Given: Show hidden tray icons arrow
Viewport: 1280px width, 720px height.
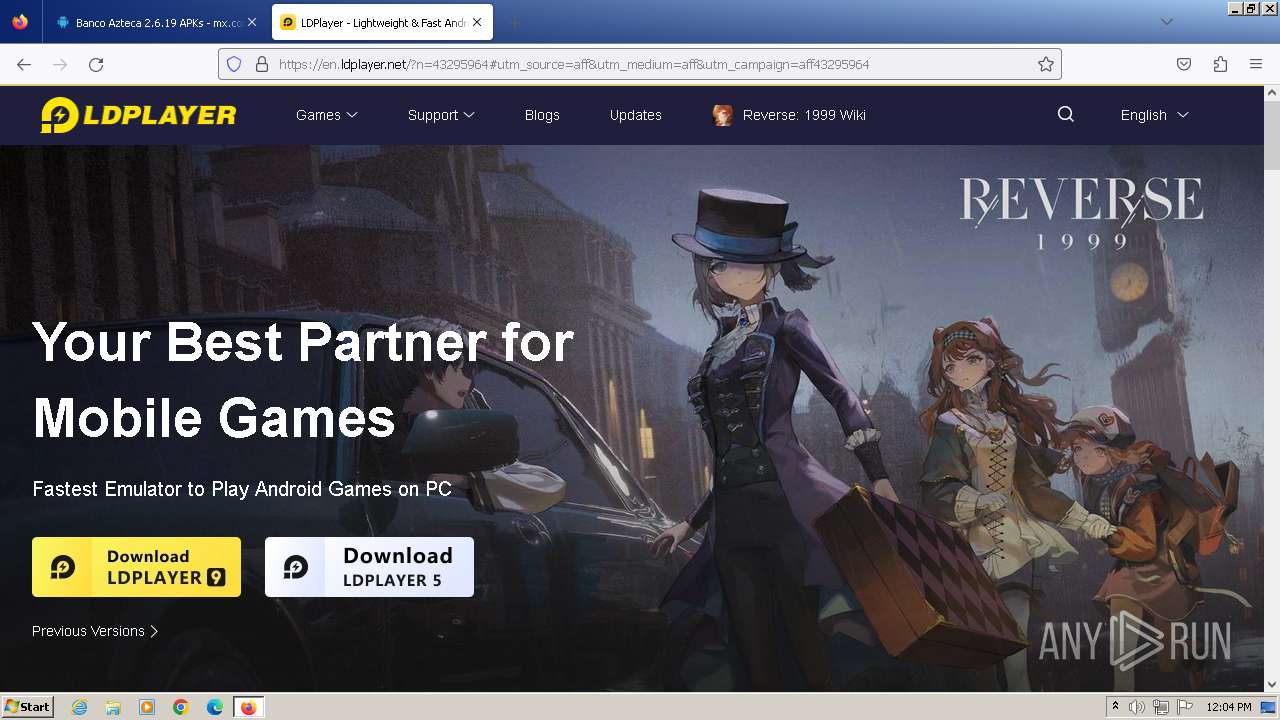Looking at the screenshot, I should click(1115, 707).
